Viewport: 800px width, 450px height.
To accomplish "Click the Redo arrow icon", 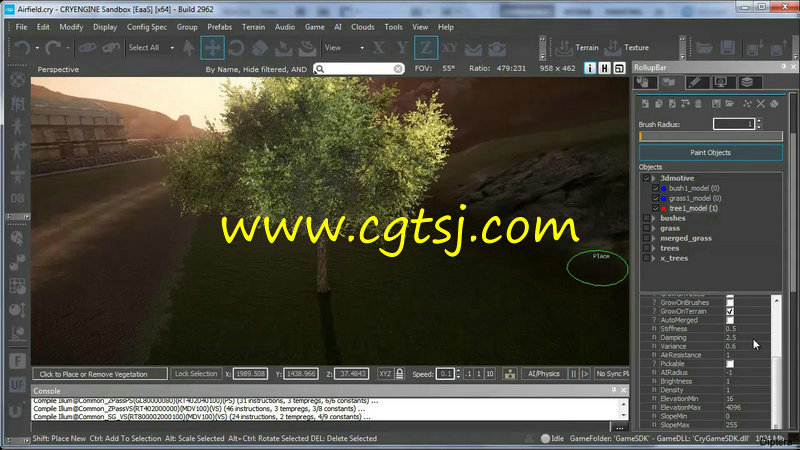I will coord(53,48).
